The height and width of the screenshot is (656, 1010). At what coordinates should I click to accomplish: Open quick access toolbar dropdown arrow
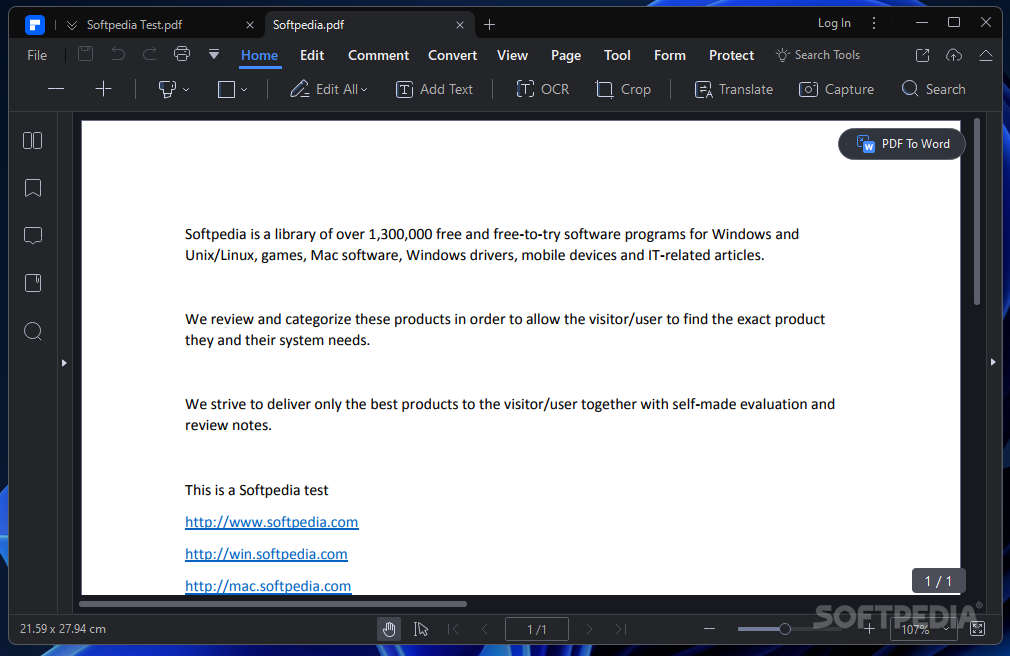[x=214, y=55]
